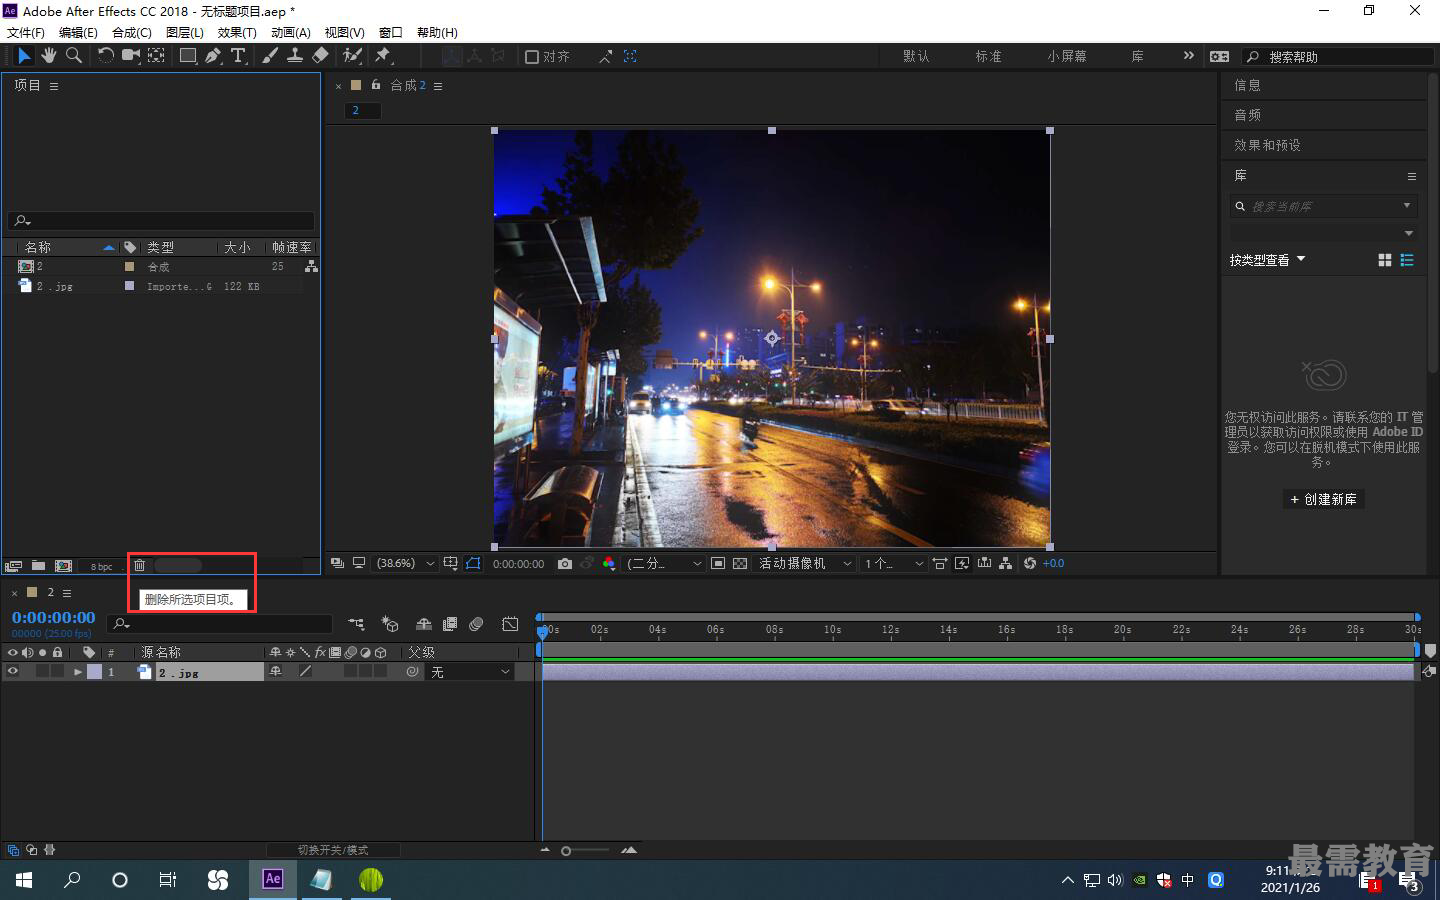Select the Puppet Pin tool

383,56
